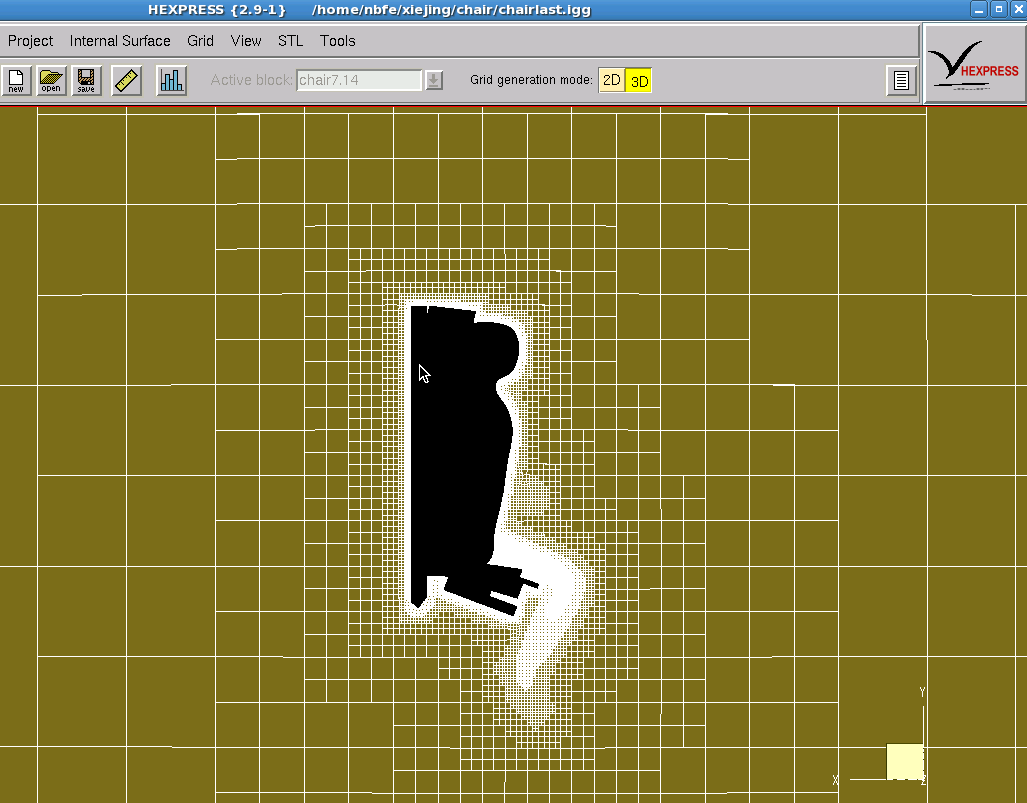Open the STL menu

pyautogui.click(x=290, y=41)
